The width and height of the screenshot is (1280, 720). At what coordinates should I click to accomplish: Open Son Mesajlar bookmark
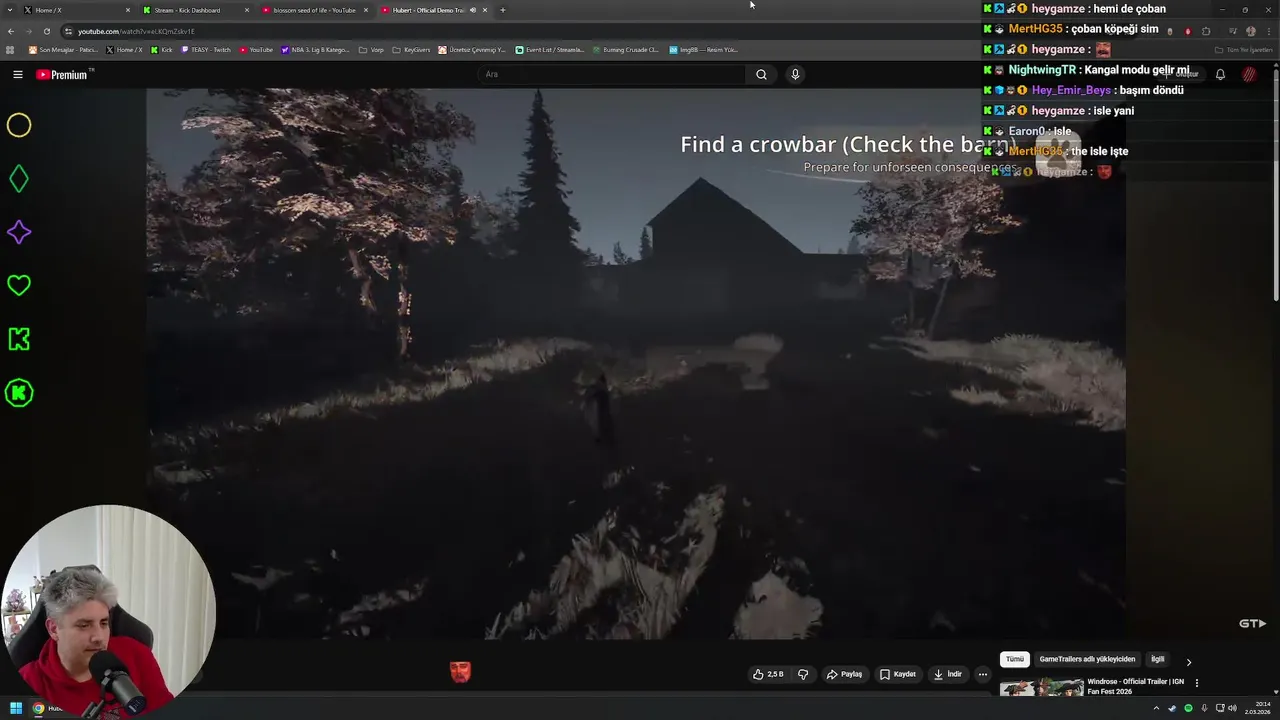pyautogui.click(x=64, y=49)
